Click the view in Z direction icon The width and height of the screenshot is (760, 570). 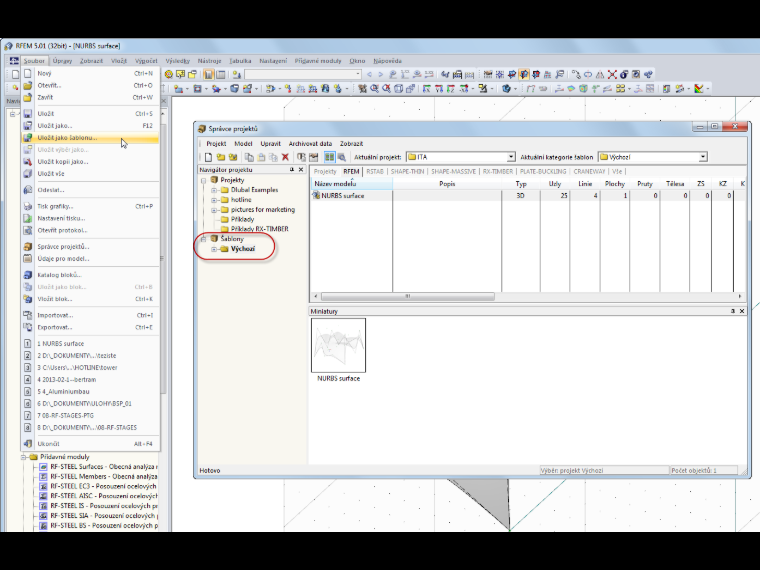pyautogui.click(x=451, y=88)
